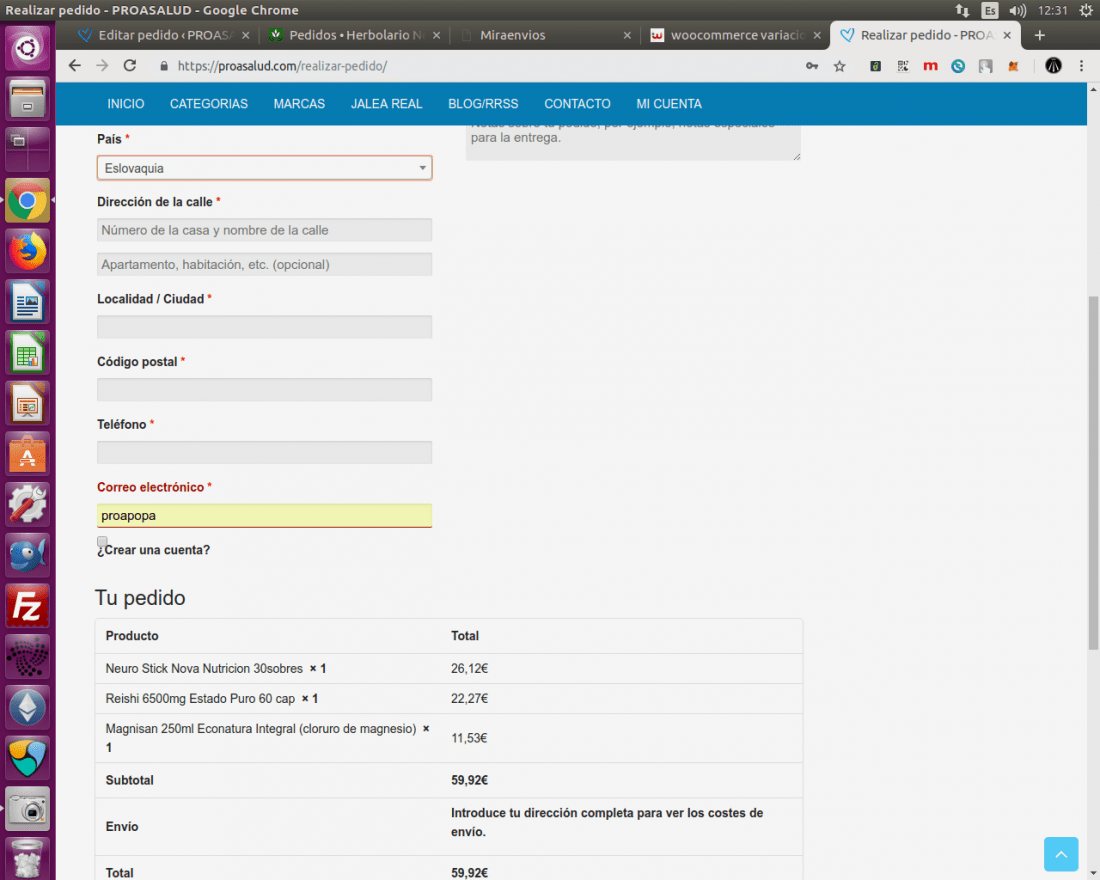Open the CONTACTO menu item
Screen dimensions: 1100x880
pyautogui.click(x=577, y=104)
